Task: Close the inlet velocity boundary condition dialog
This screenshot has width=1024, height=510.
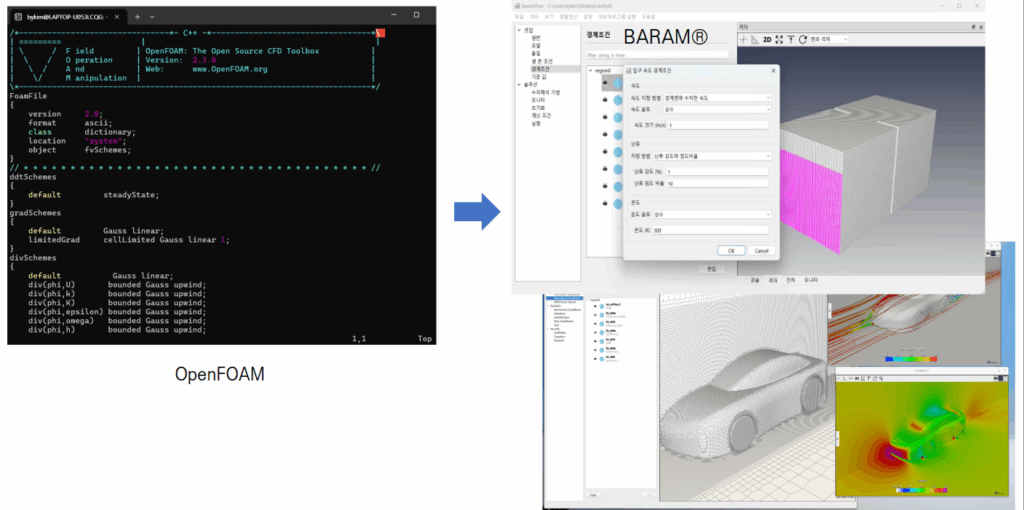Action: point(773,70)
